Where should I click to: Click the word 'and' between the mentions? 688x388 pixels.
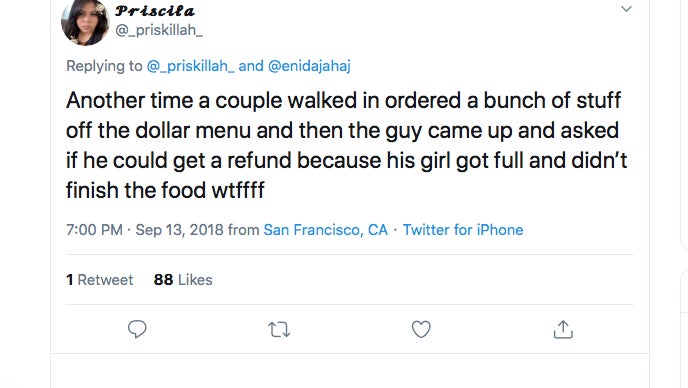(251, 66)
